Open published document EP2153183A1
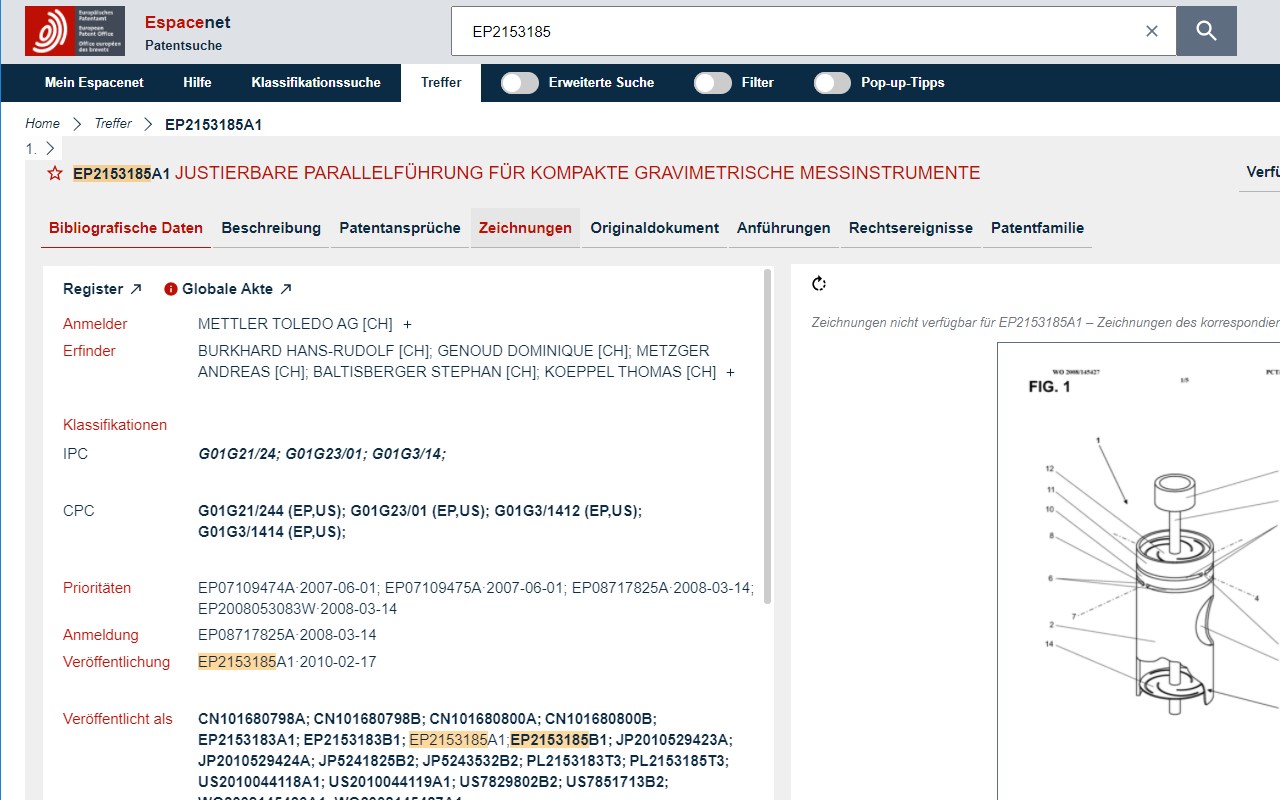Image resolution: width=1280 pixels, height=800 pixels. 248,740
